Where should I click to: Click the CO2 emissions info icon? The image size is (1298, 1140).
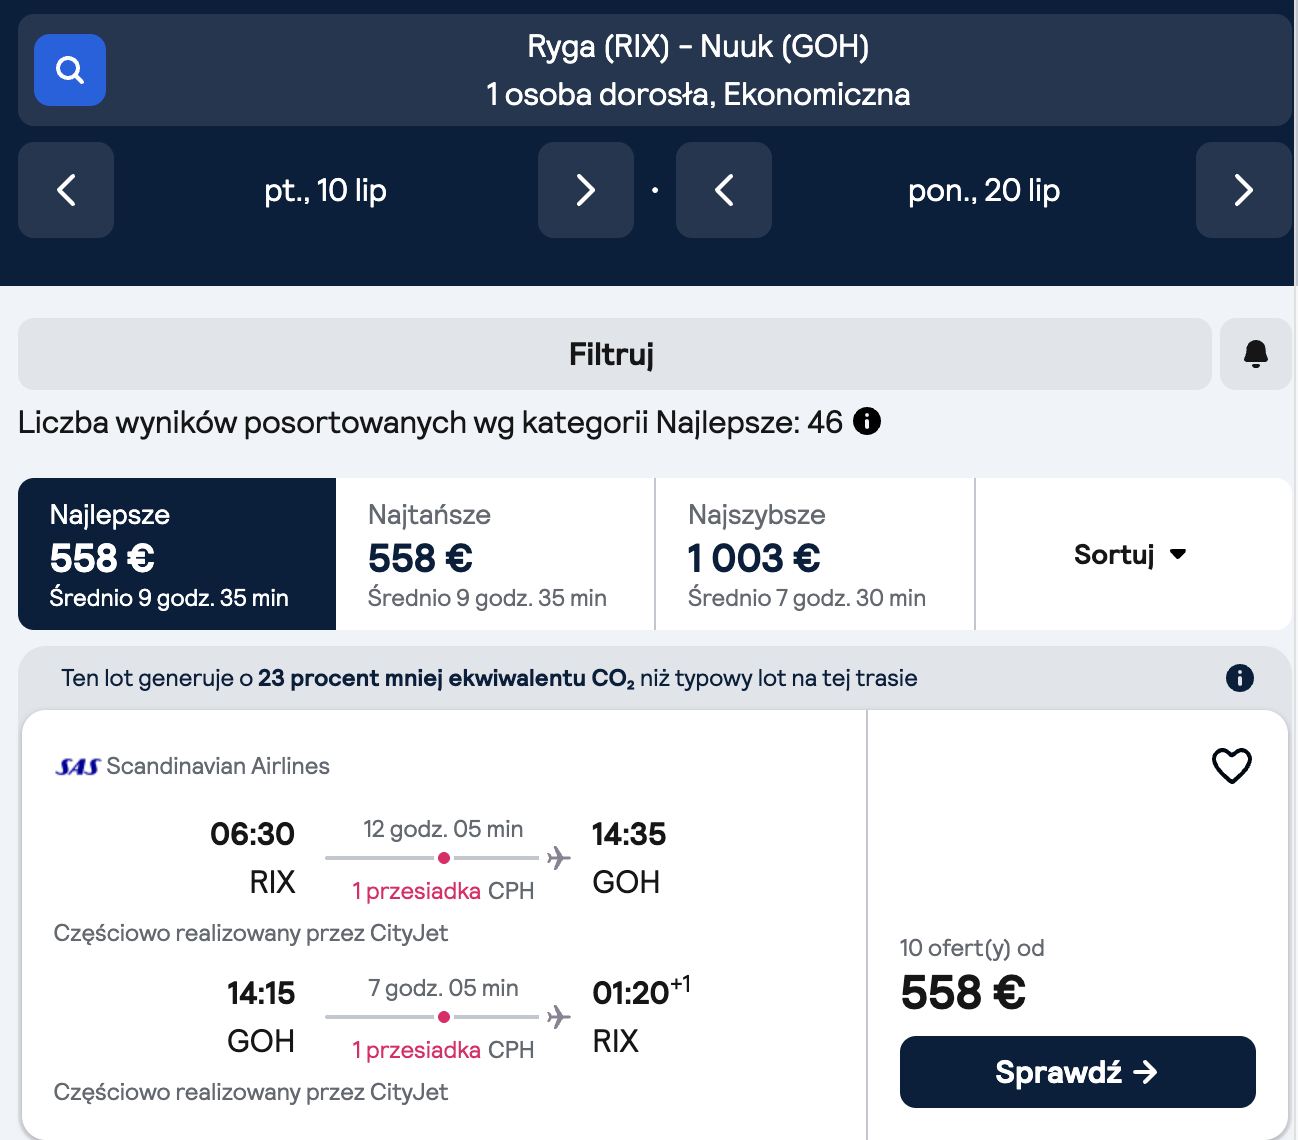(x=1239, y=678)
